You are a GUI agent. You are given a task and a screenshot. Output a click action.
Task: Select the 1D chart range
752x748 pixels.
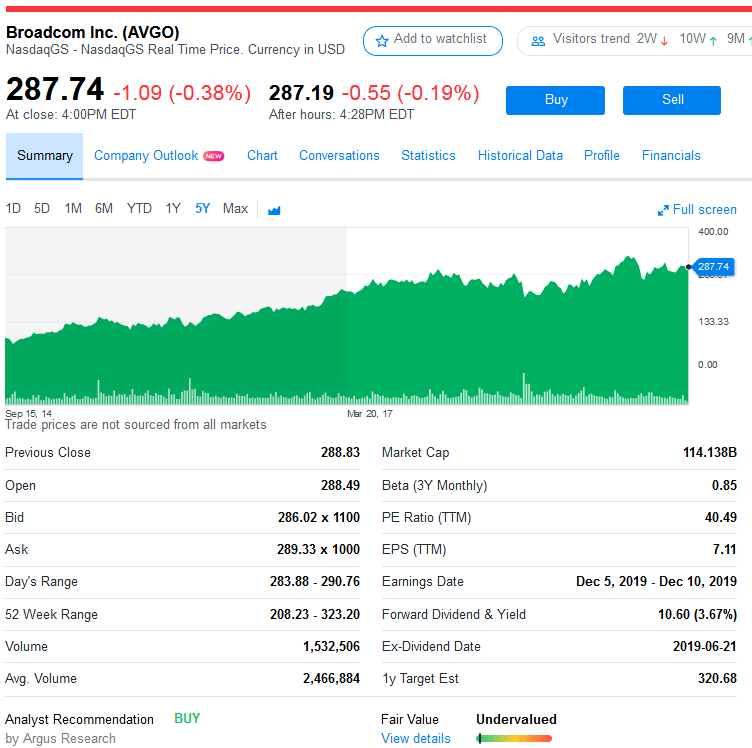pos(13,209)
